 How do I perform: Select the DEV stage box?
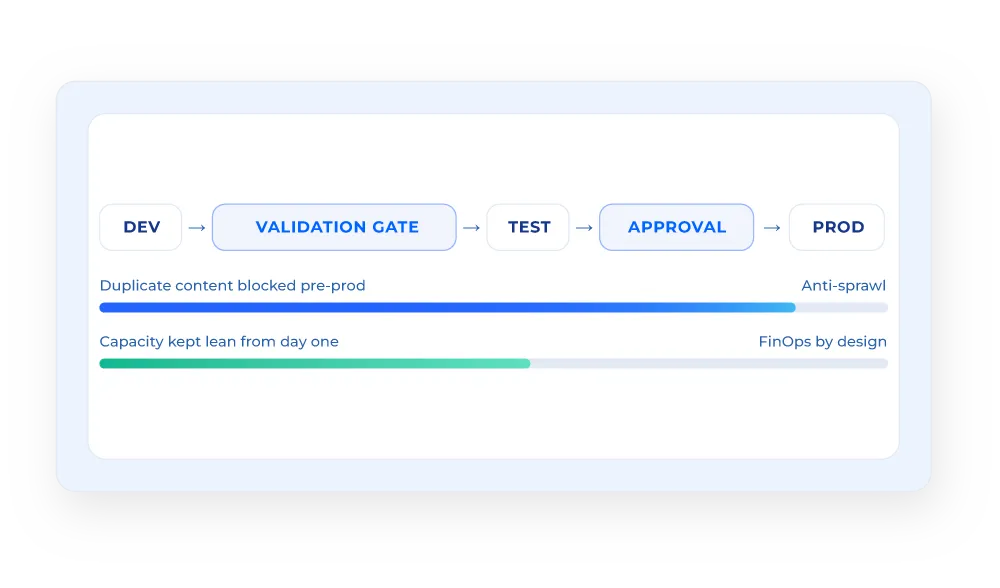pyautogui.click(x=141, y=227)
